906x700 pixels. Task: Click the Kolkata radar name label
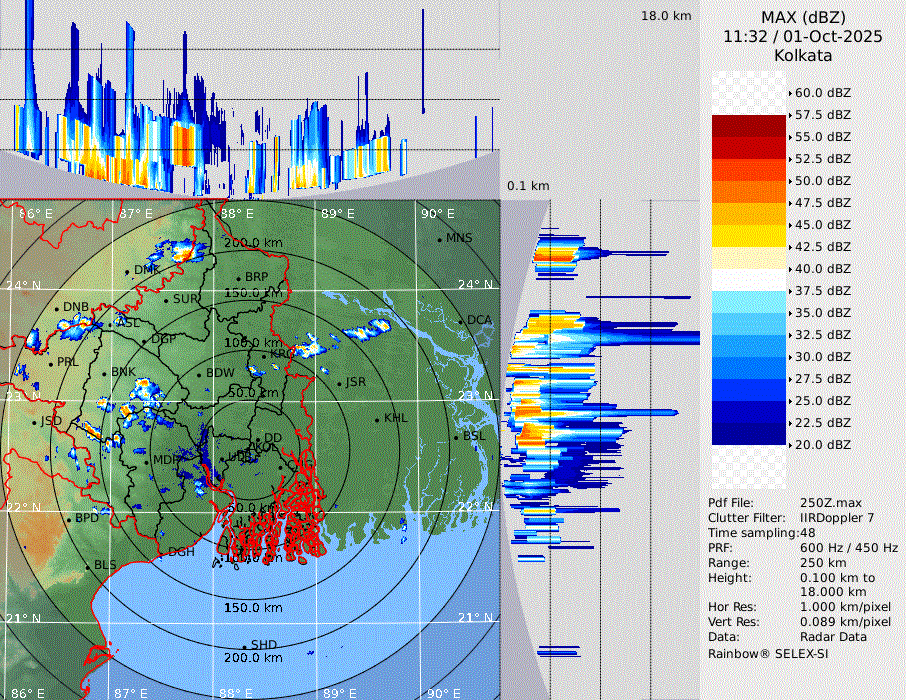click(803, 56)
